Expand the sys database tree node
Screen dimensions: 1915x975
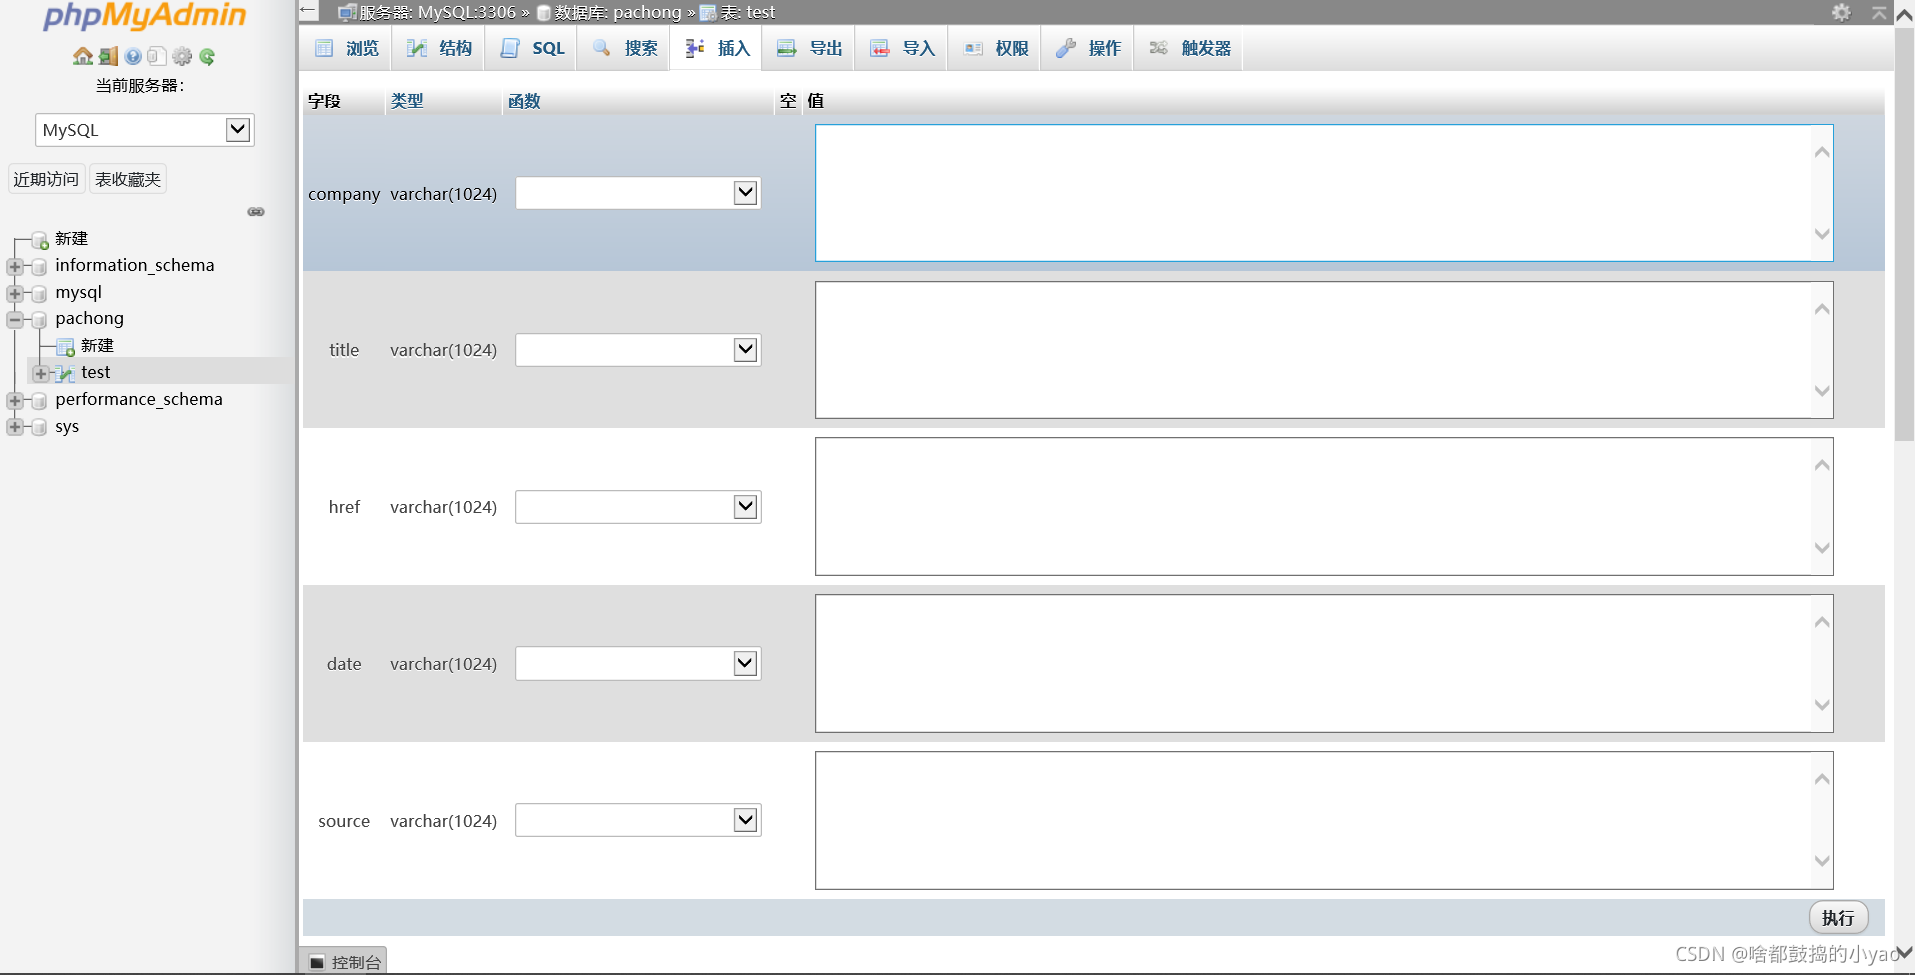click(x=15, y=427)
